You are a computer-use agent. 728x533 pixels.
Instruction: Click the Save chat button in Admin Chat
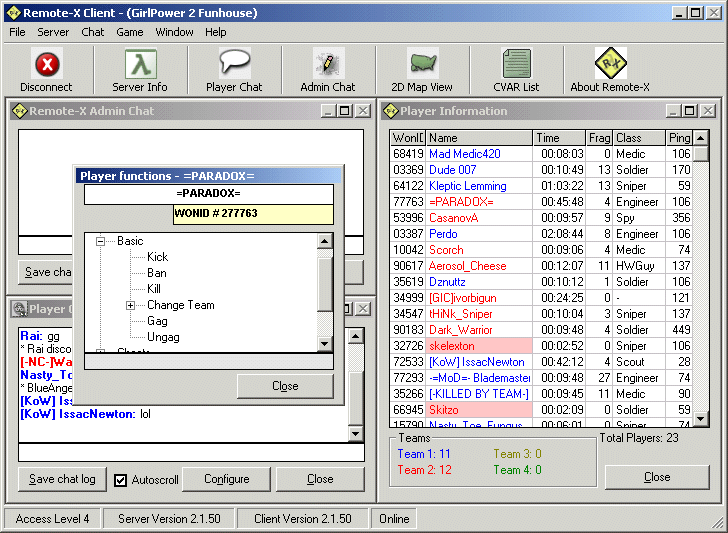(x=46, y=272)
